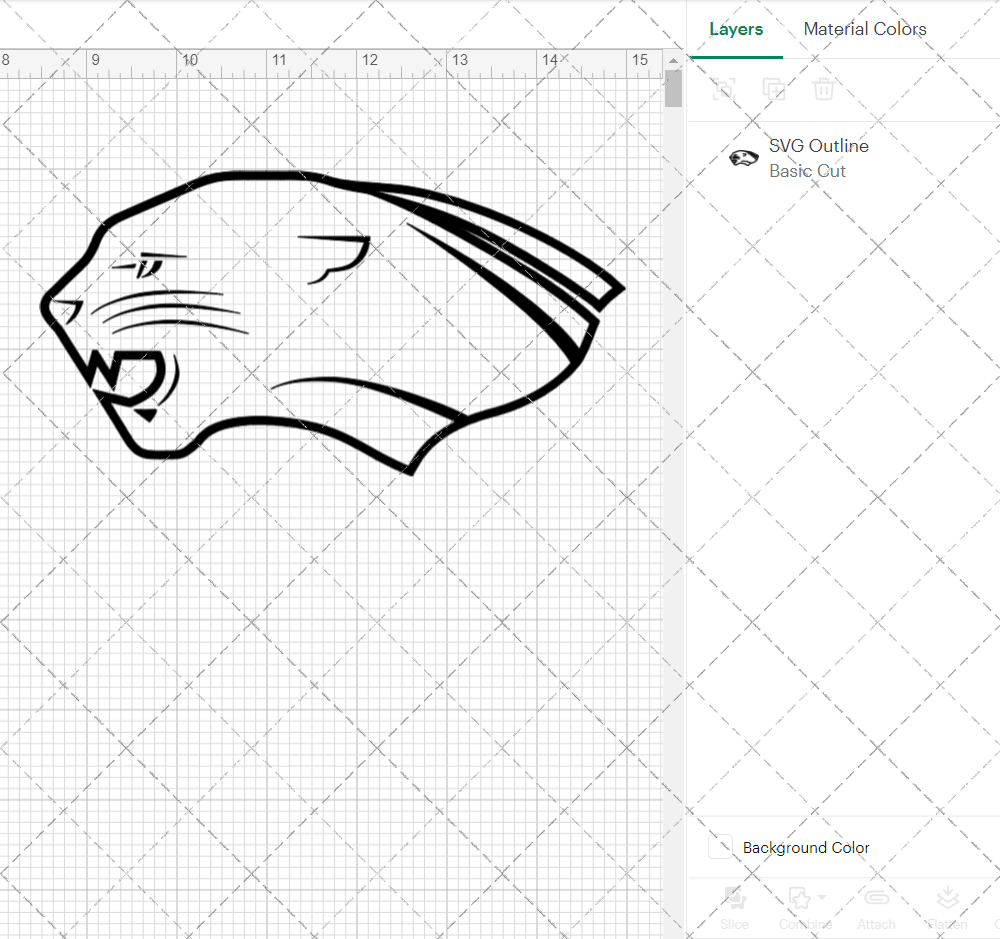The image size is (1000, 939).
Task: Click ruler mark 12
Action: pyautogui.click(x=370, y=60)
